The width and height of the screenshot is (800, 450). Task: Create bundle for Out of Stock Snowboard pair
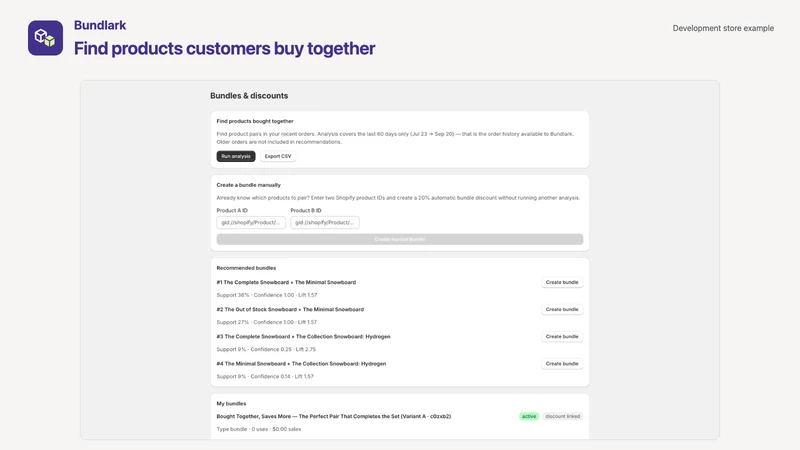[x=562, y=309]
